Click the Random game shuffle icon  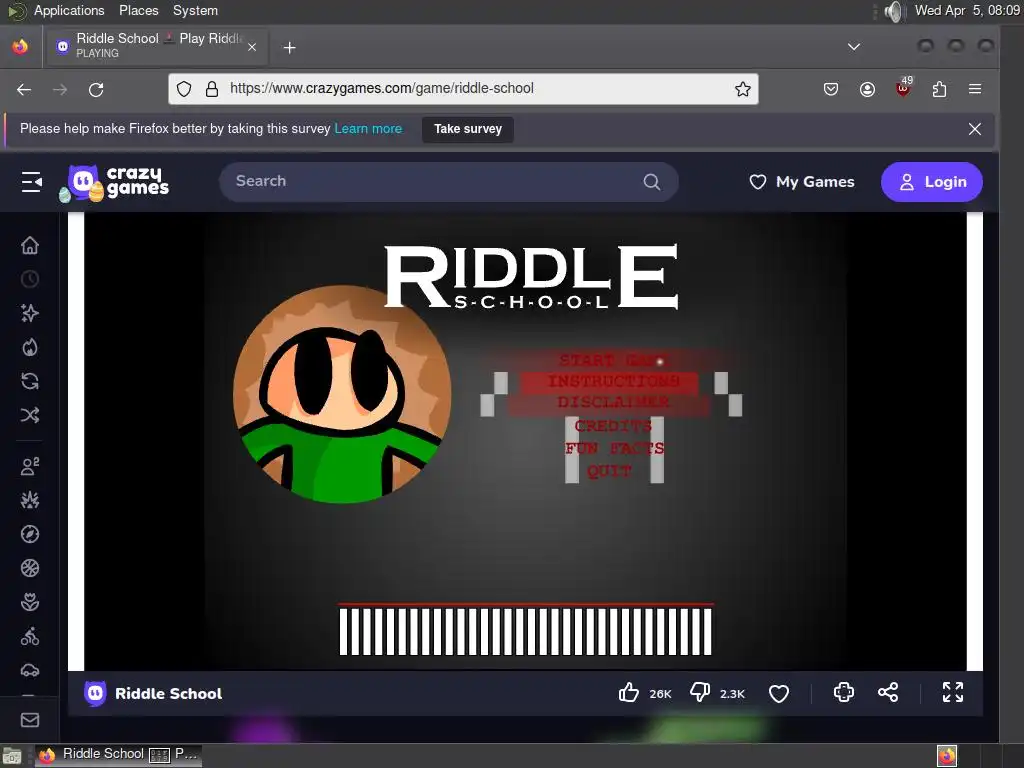30,415
